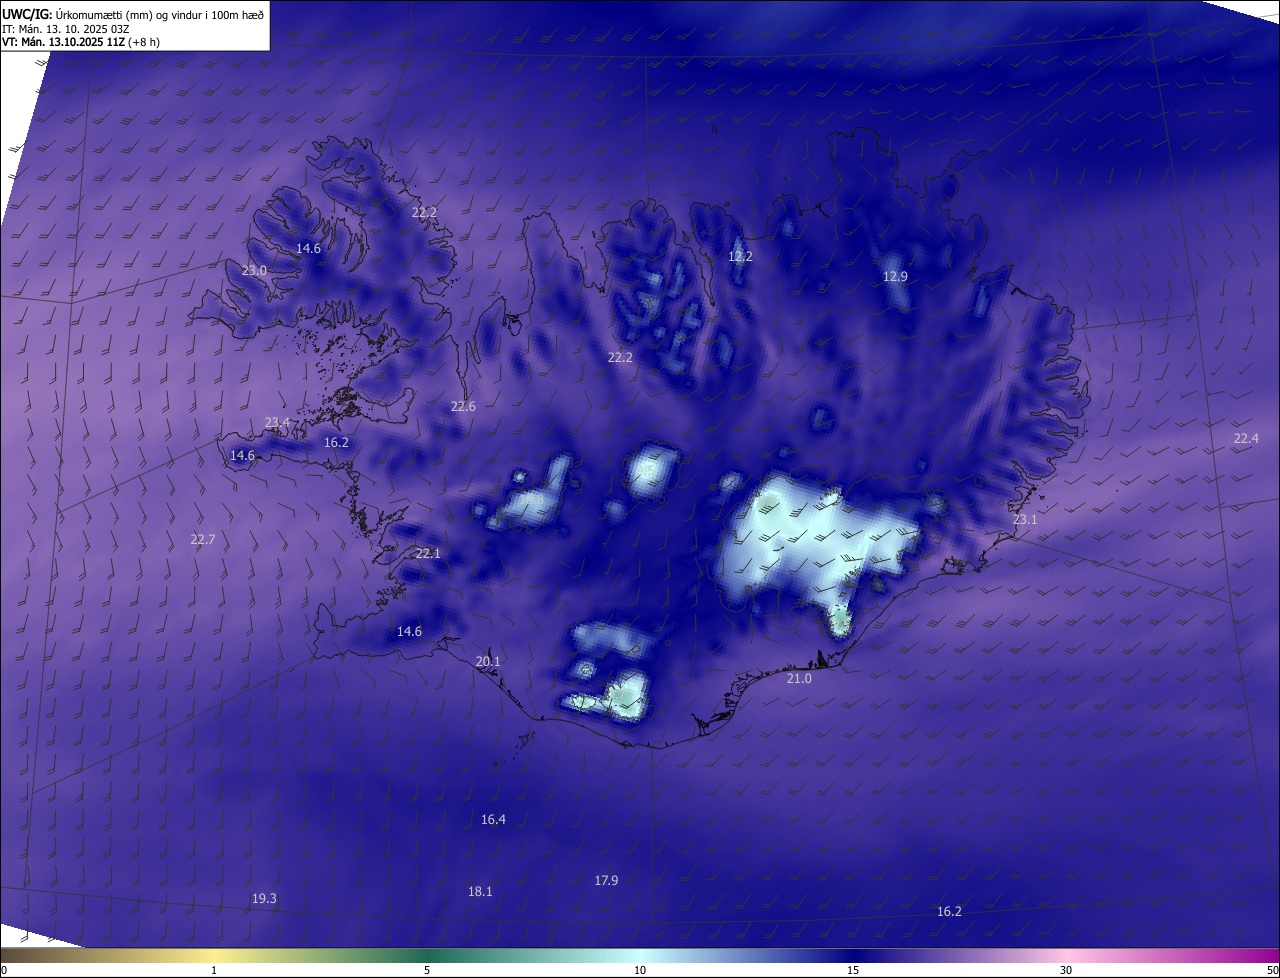Select the 23.0 value label
Screen dimensions: 1280x978
(x=254, y=271)
